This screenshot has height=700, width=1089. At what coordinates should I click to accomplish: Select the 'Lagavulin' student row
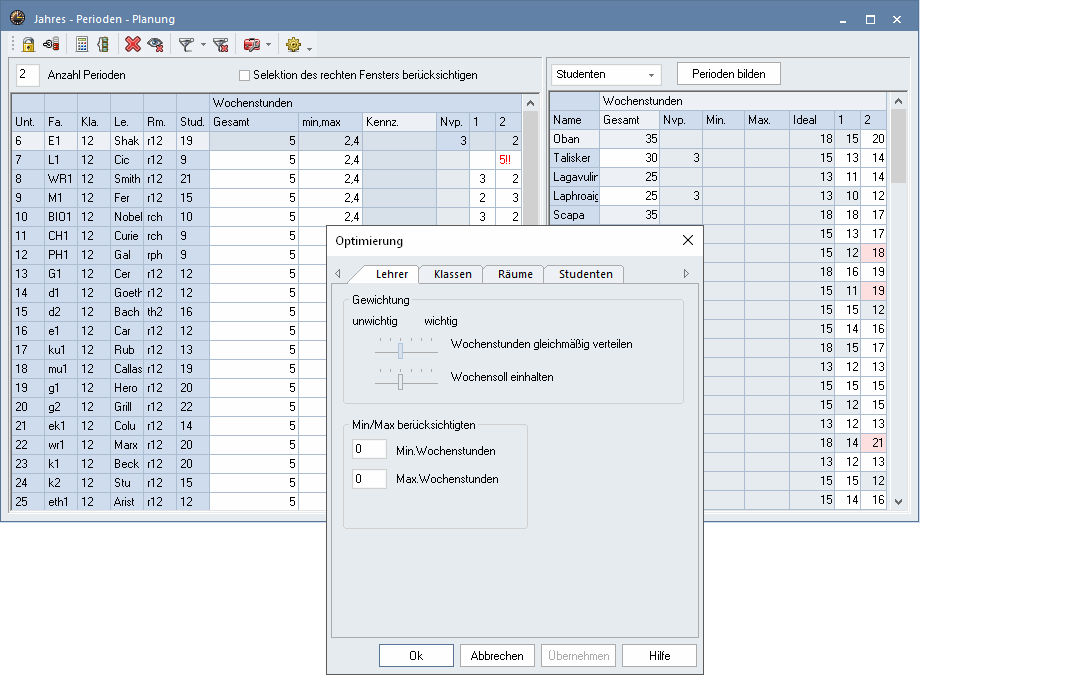(x=718, y=177)
